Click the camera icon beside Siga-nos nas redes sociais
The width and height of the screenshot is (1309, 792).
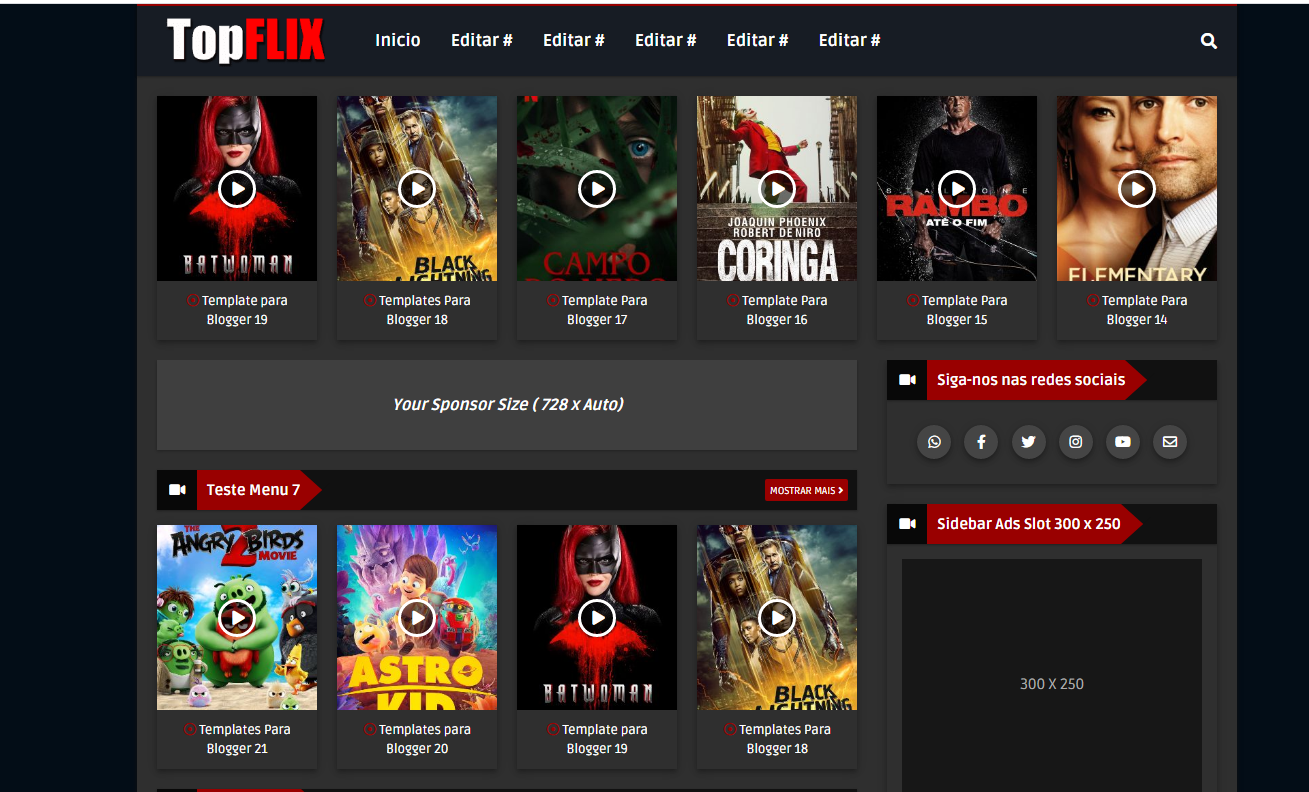point(907,380)
